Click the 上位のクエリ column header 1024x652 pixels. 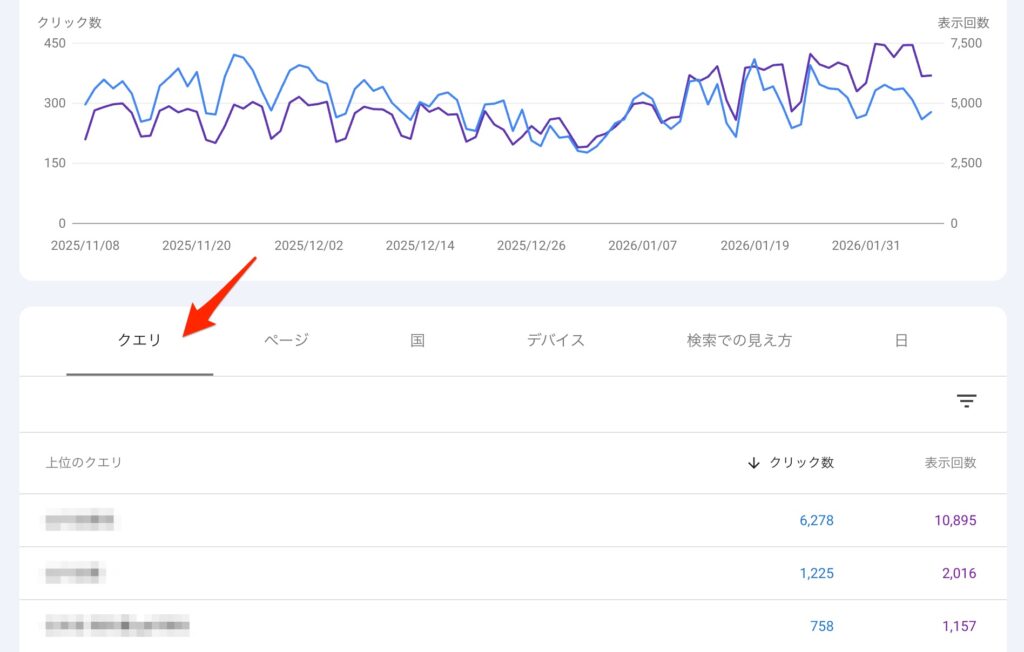84,463
